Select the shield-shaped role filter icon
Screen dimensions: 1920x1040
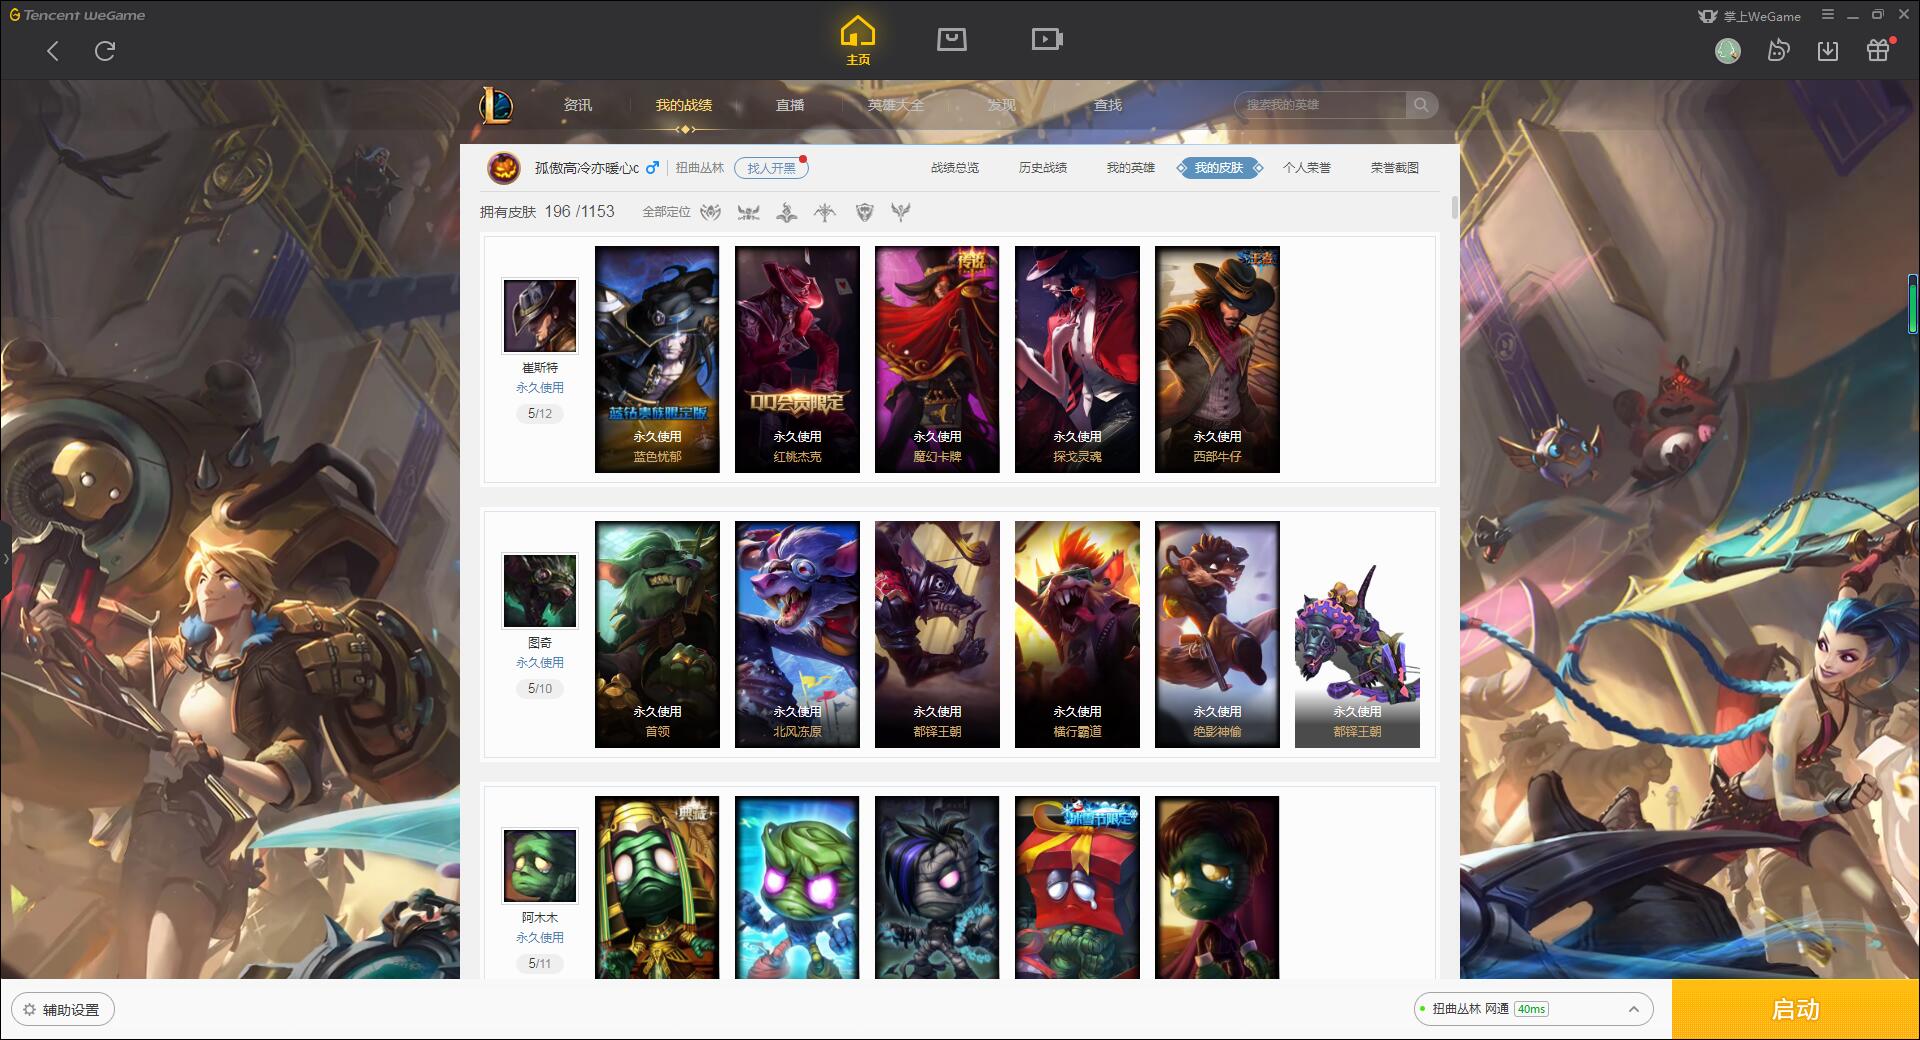pyautogui.click(x=864, y=212)
